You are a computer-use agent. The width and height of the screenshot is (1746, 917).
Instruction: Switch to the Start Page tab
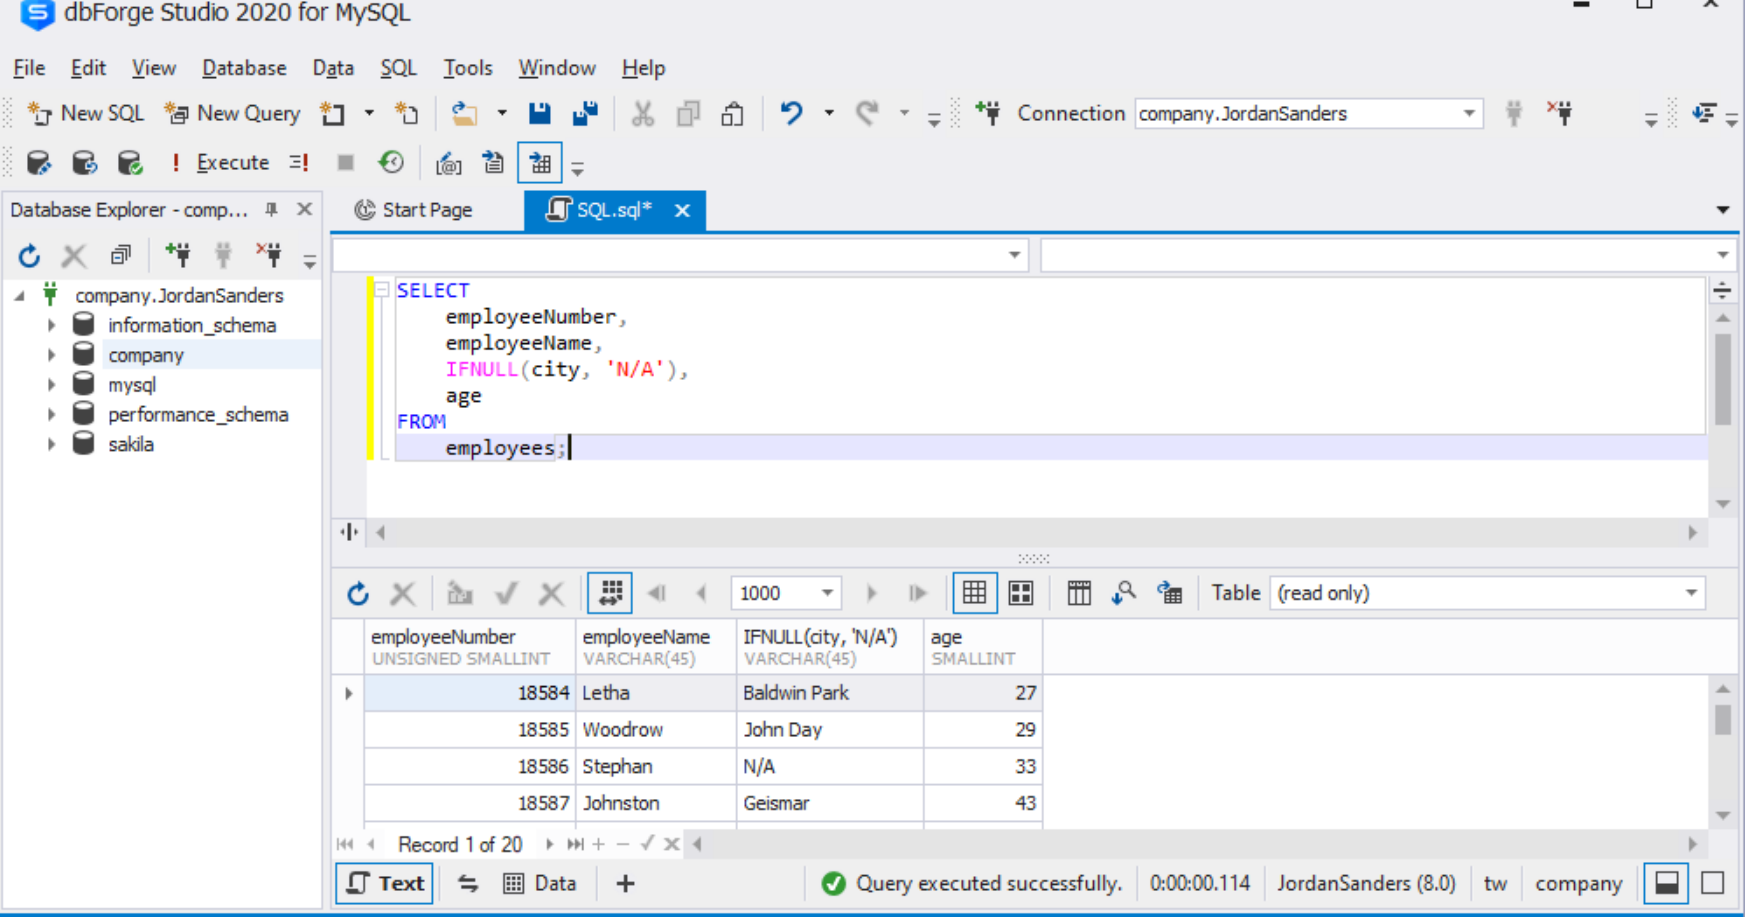point(414,210)
